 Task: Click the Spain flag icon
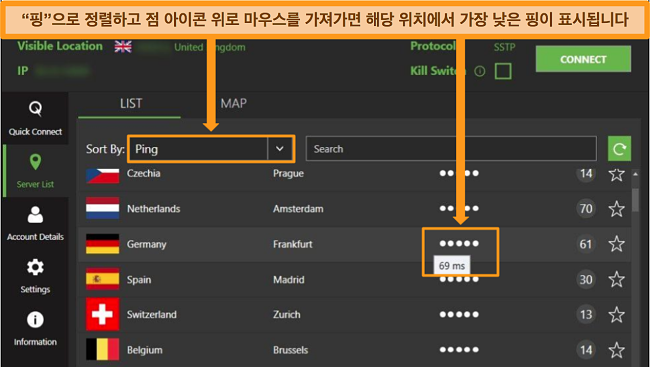[x=102, y=279]
